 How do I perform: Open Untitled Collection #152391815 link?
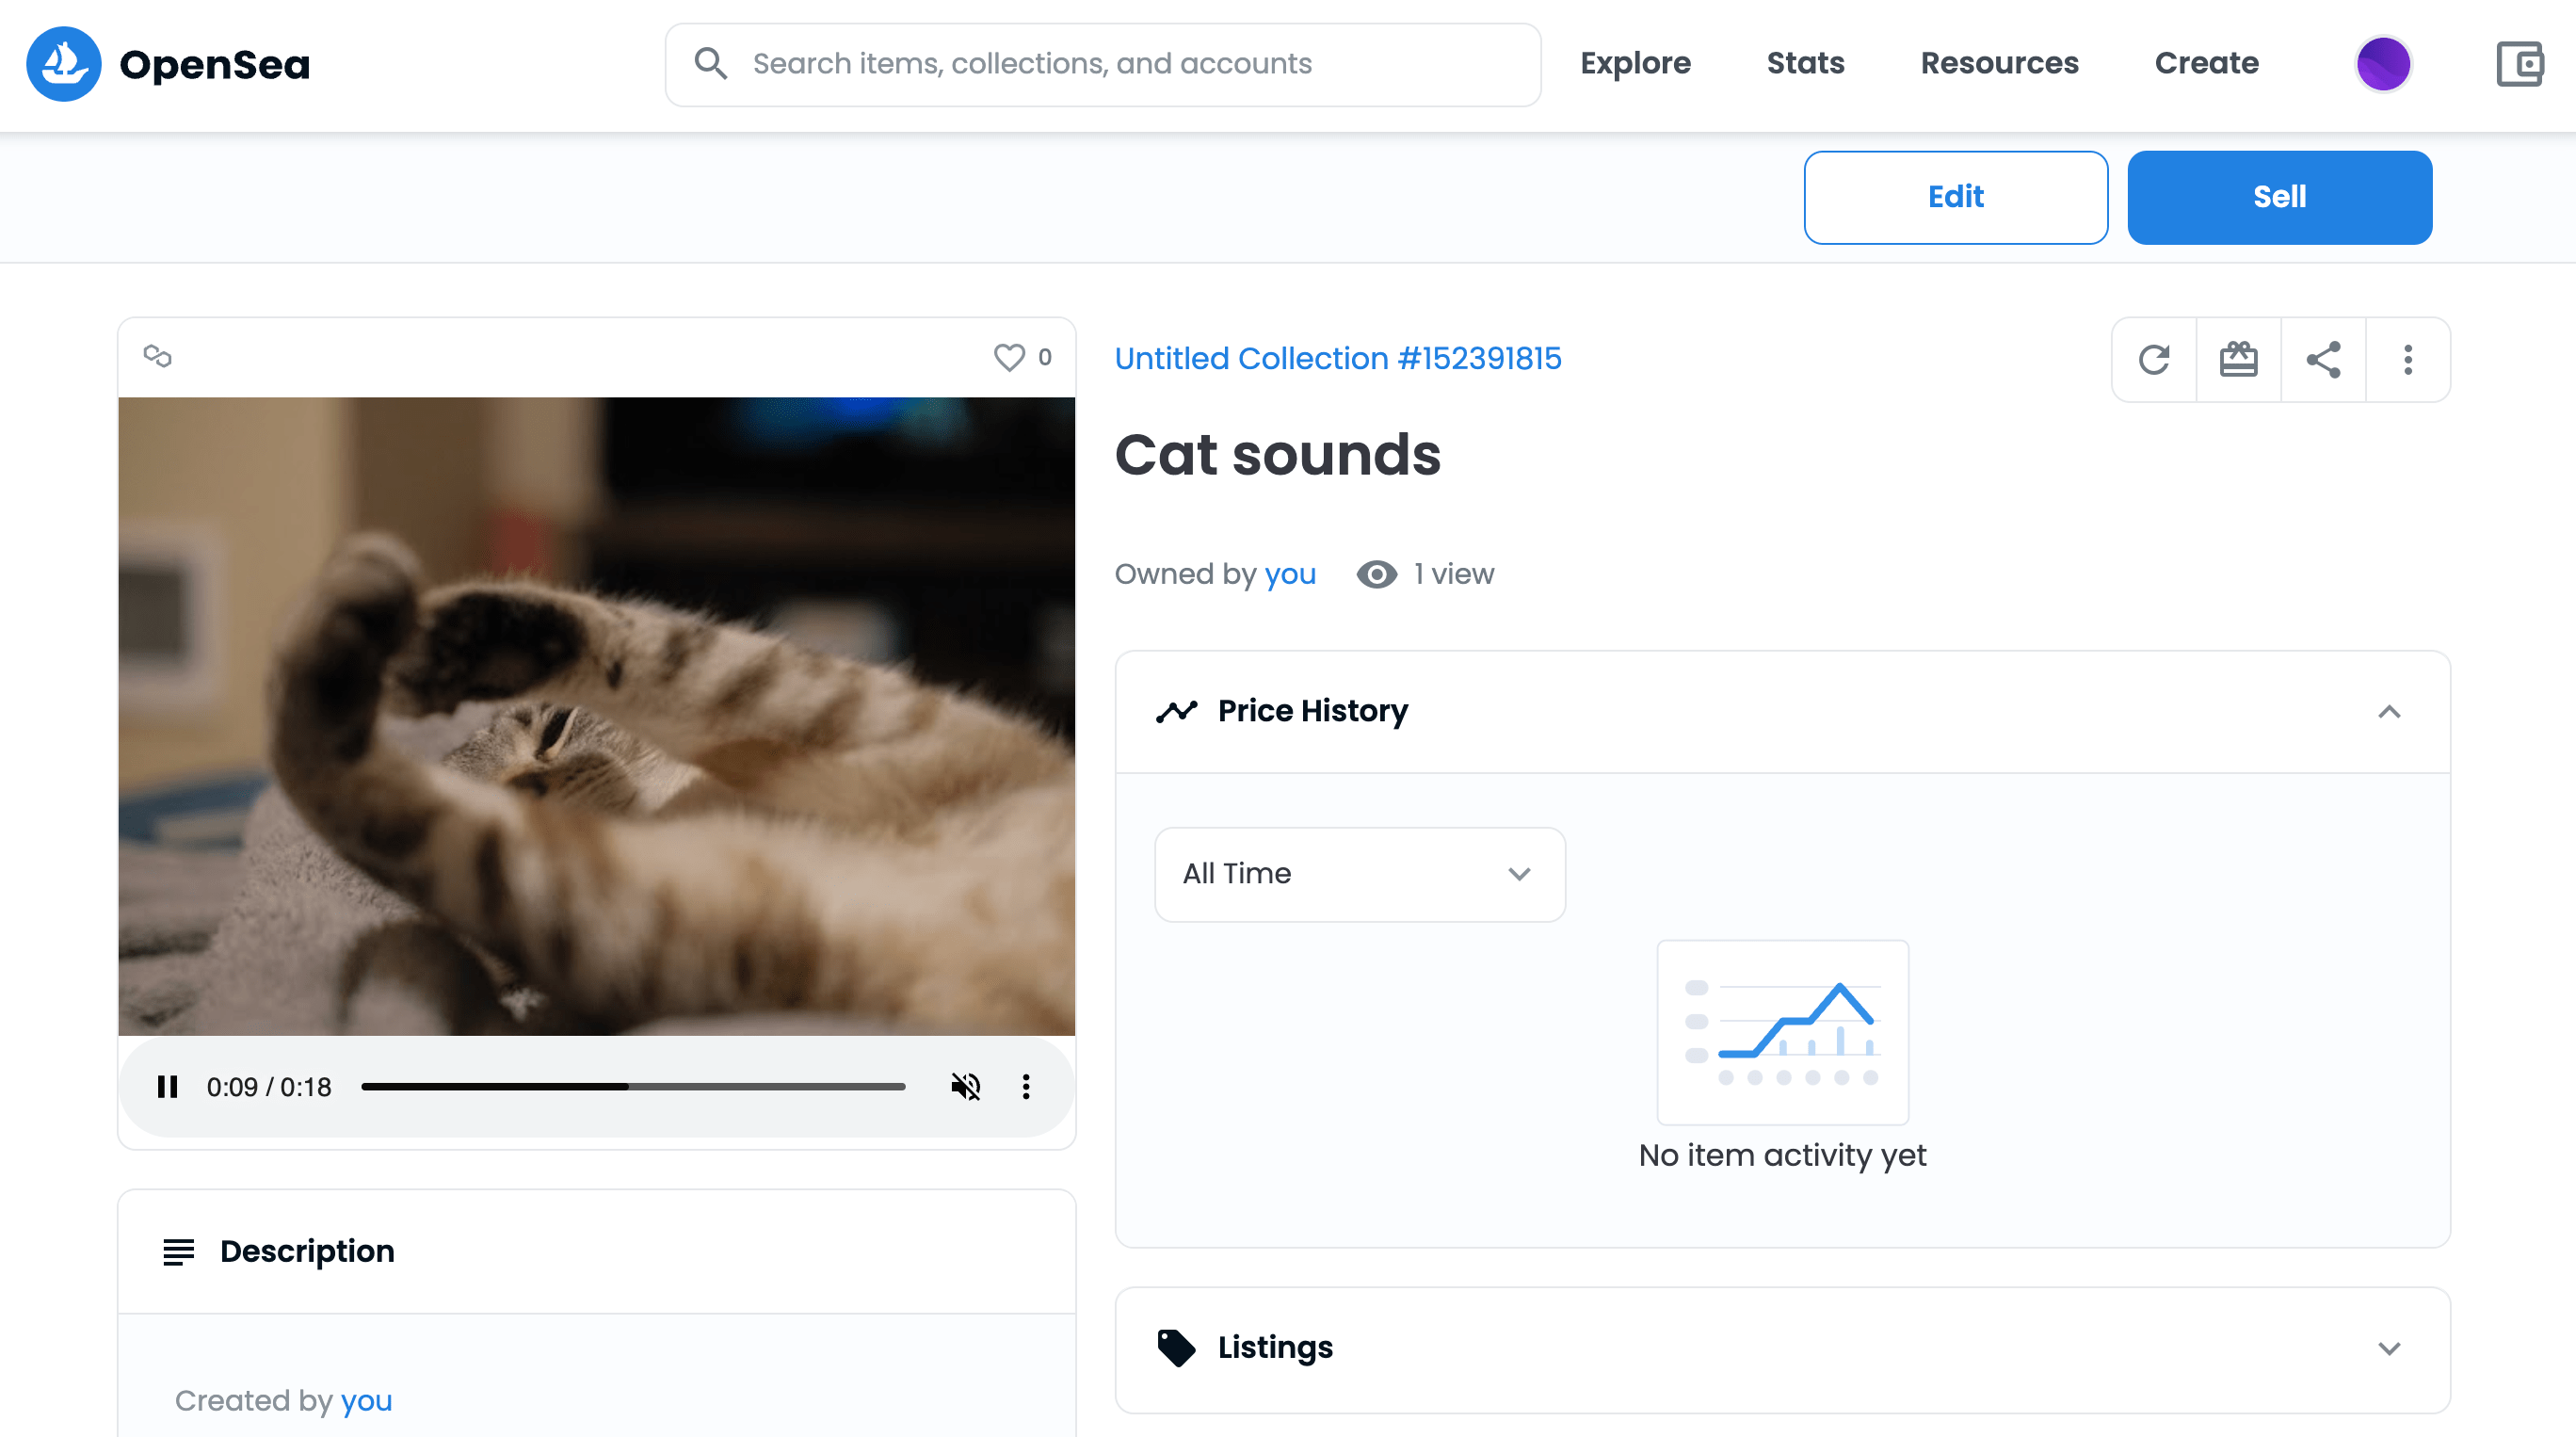pyautogui.click(x=1338, y=358)
